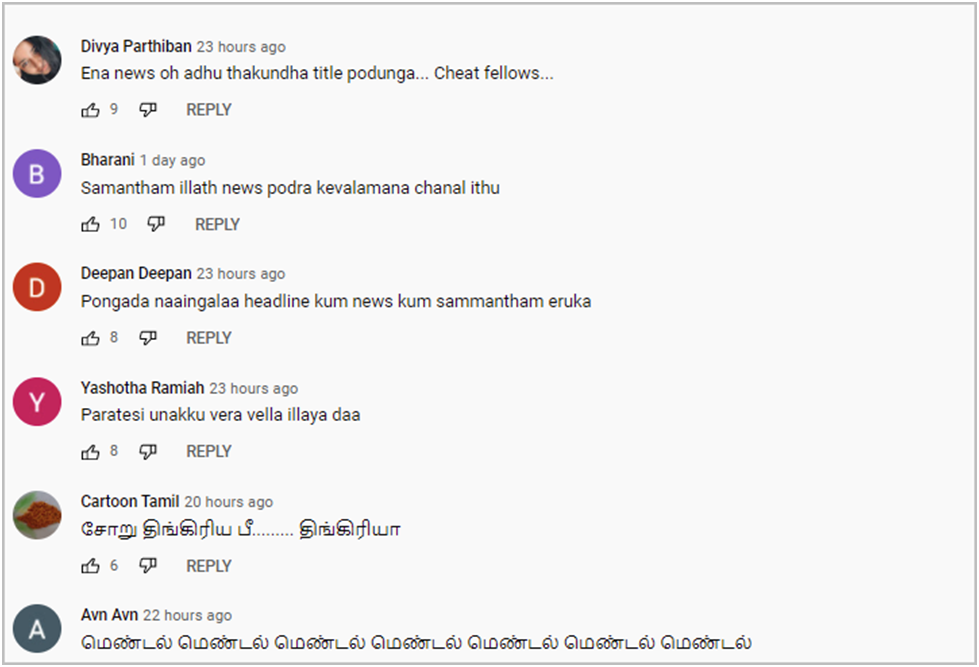Open Bharani's channel name link

tap(107, 160)
